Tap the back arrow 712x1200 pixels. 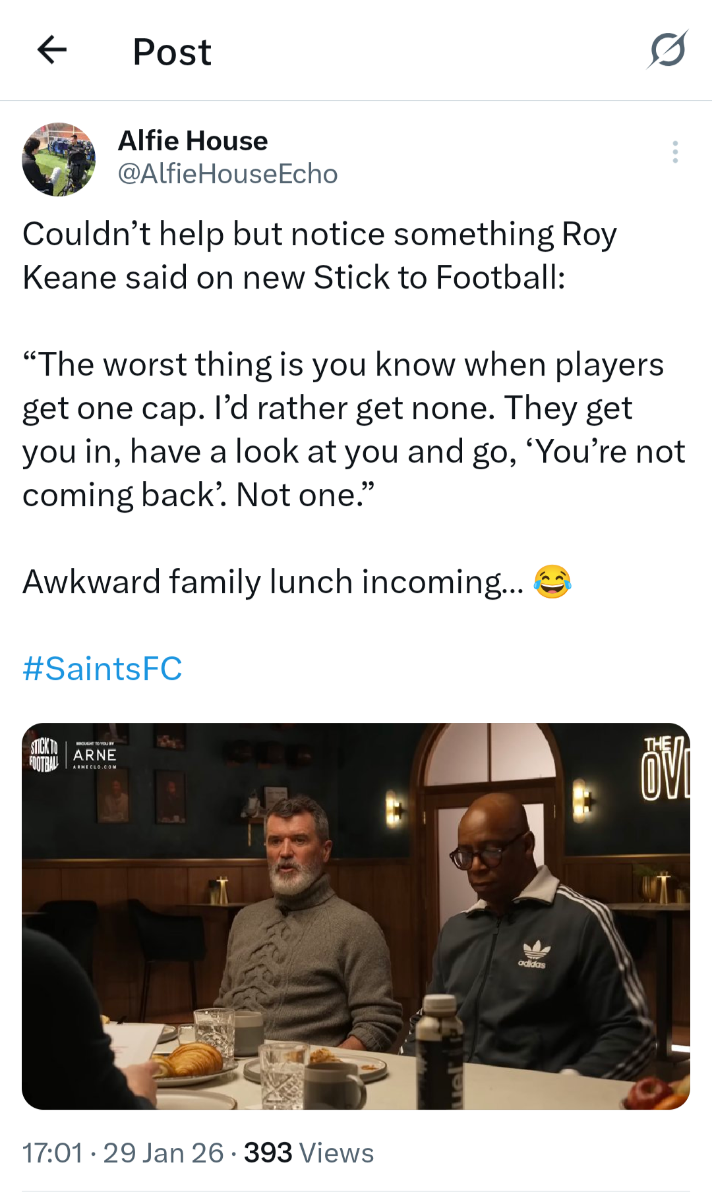[x=52, y=50]
